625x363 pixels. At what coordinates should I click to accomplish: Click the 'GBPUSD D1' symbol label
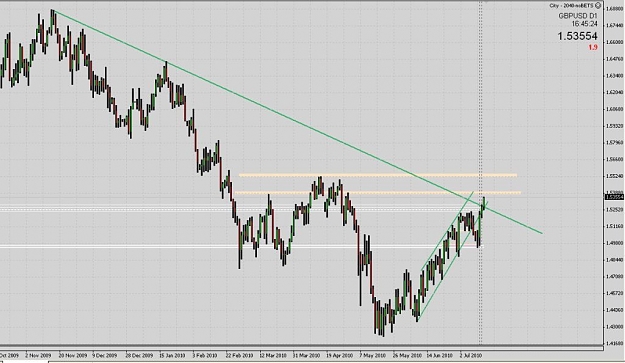(578, 16)
